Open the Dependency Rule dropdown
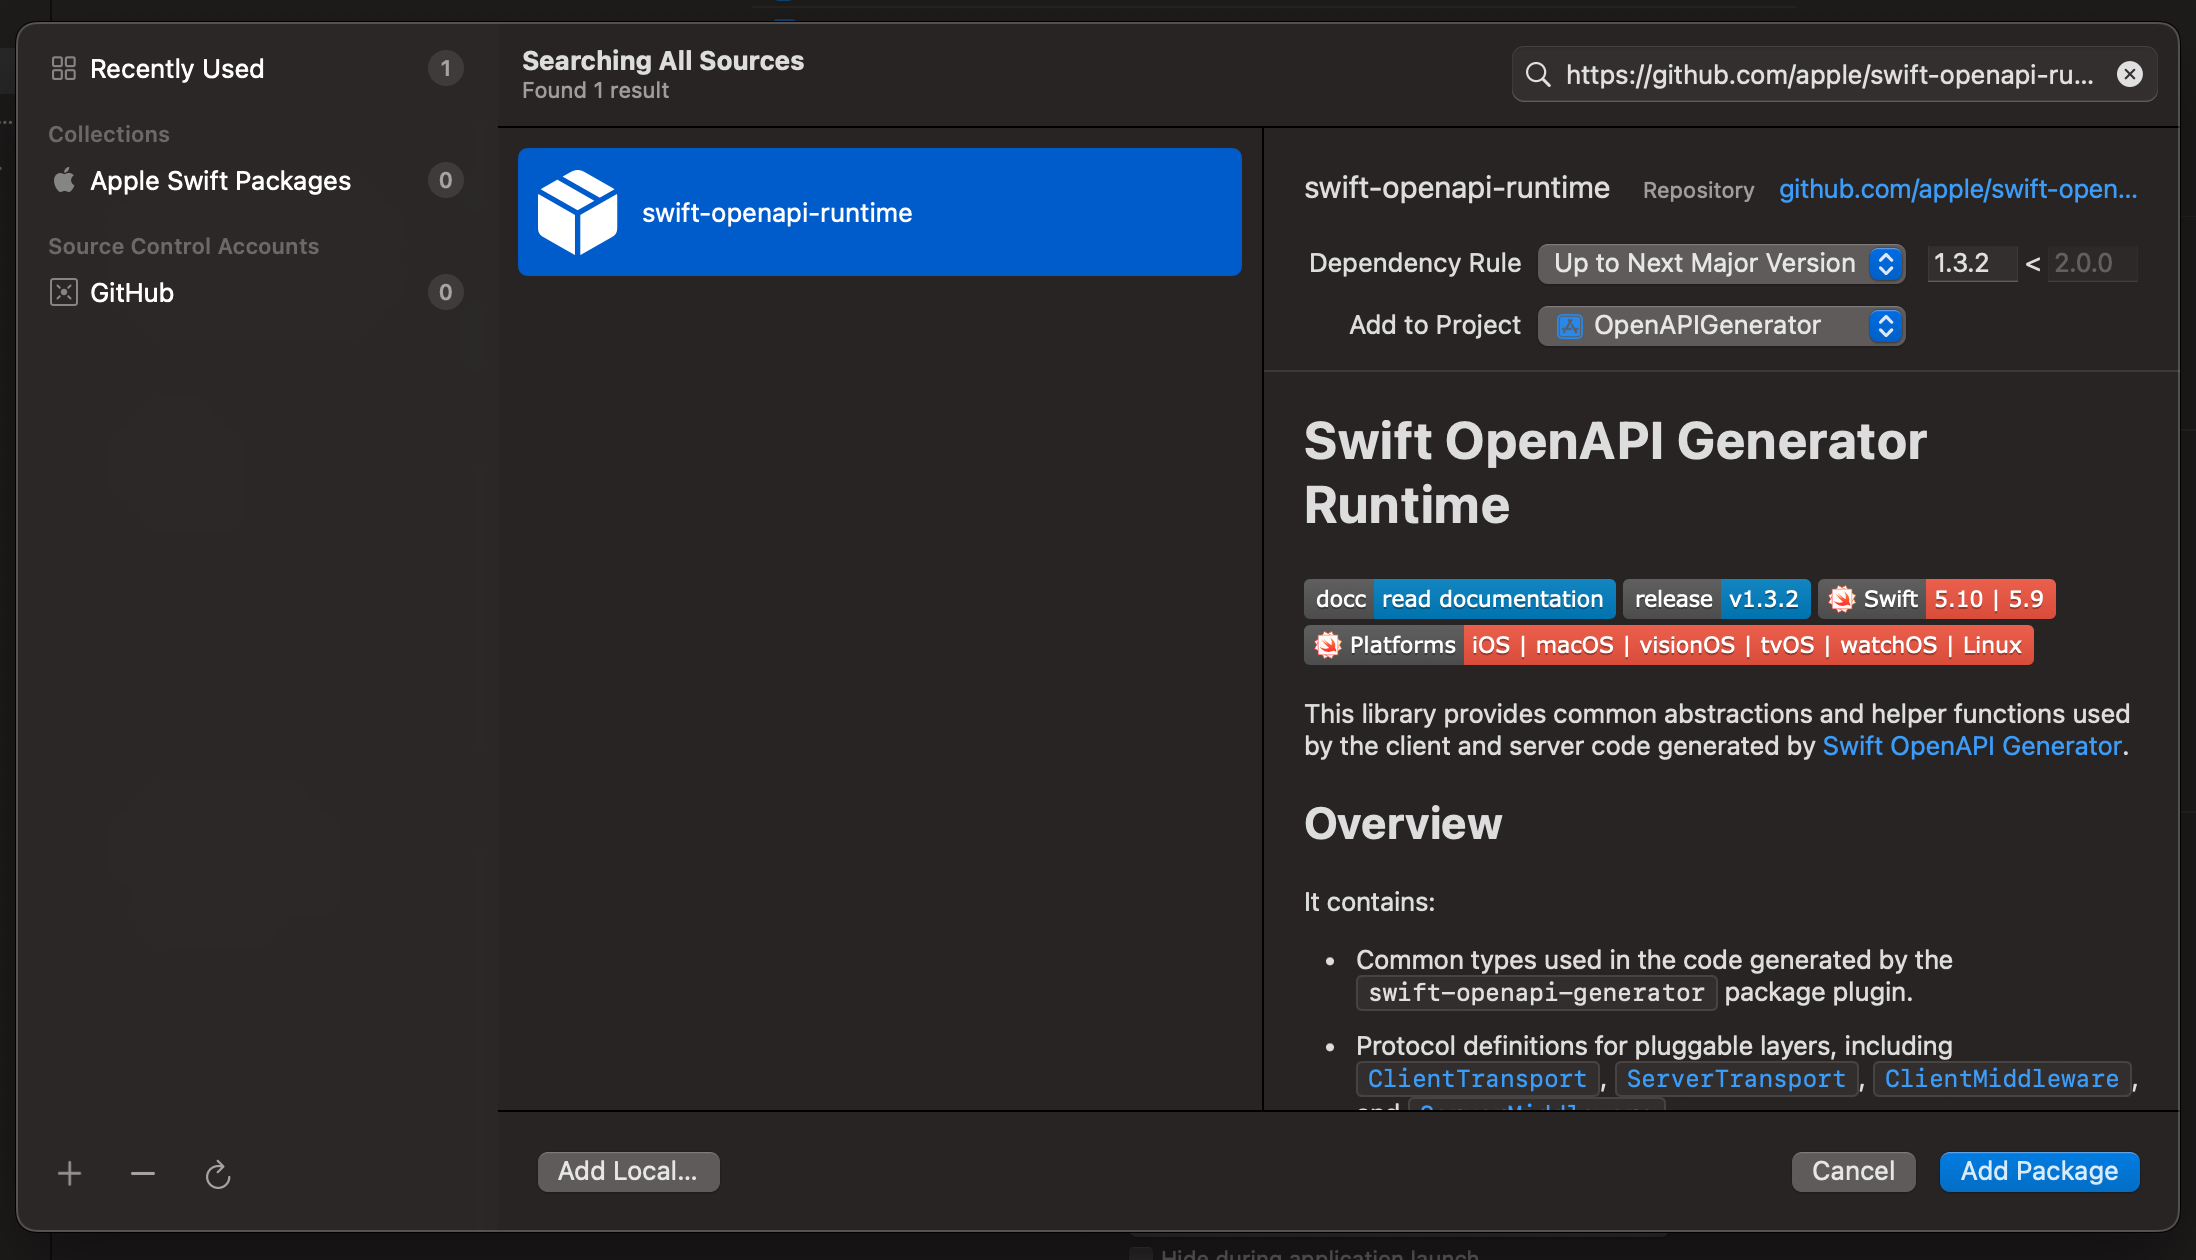 1721,264
